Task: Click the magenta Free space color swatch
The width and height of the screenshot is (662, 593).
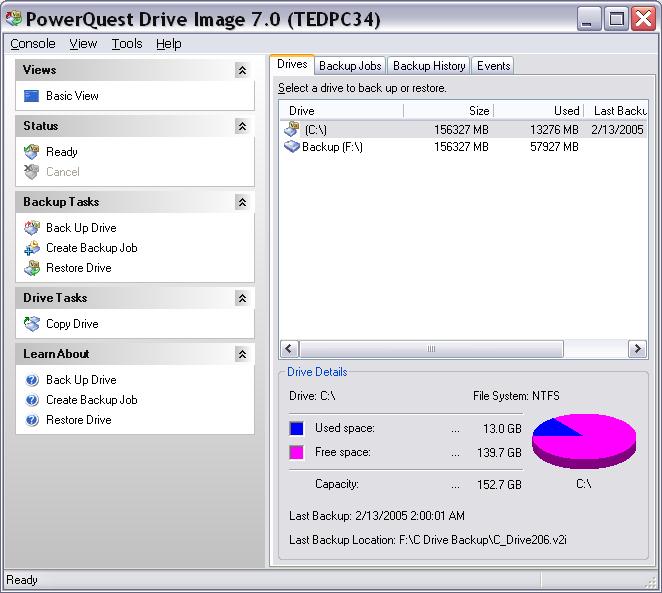Action: coord(296,452)
